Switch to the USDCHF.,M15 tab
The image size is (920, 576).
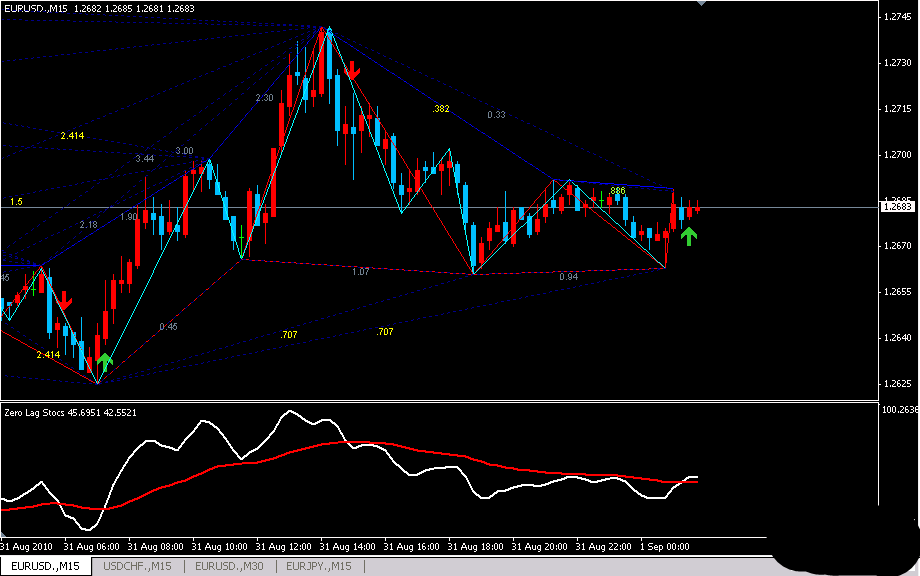[x=139, y=567]
